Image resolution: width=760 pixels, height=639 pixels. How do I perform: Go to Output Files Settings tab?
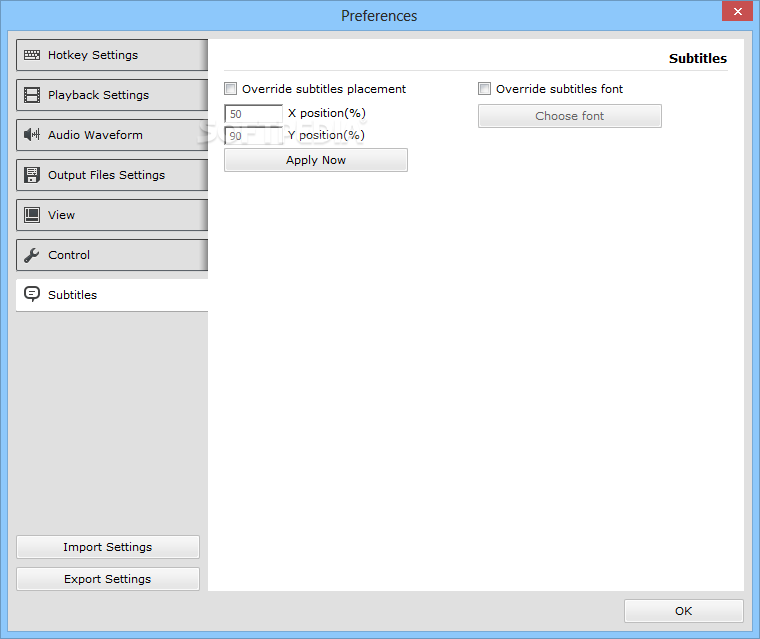pyautogui.click(x=112, y=175)
